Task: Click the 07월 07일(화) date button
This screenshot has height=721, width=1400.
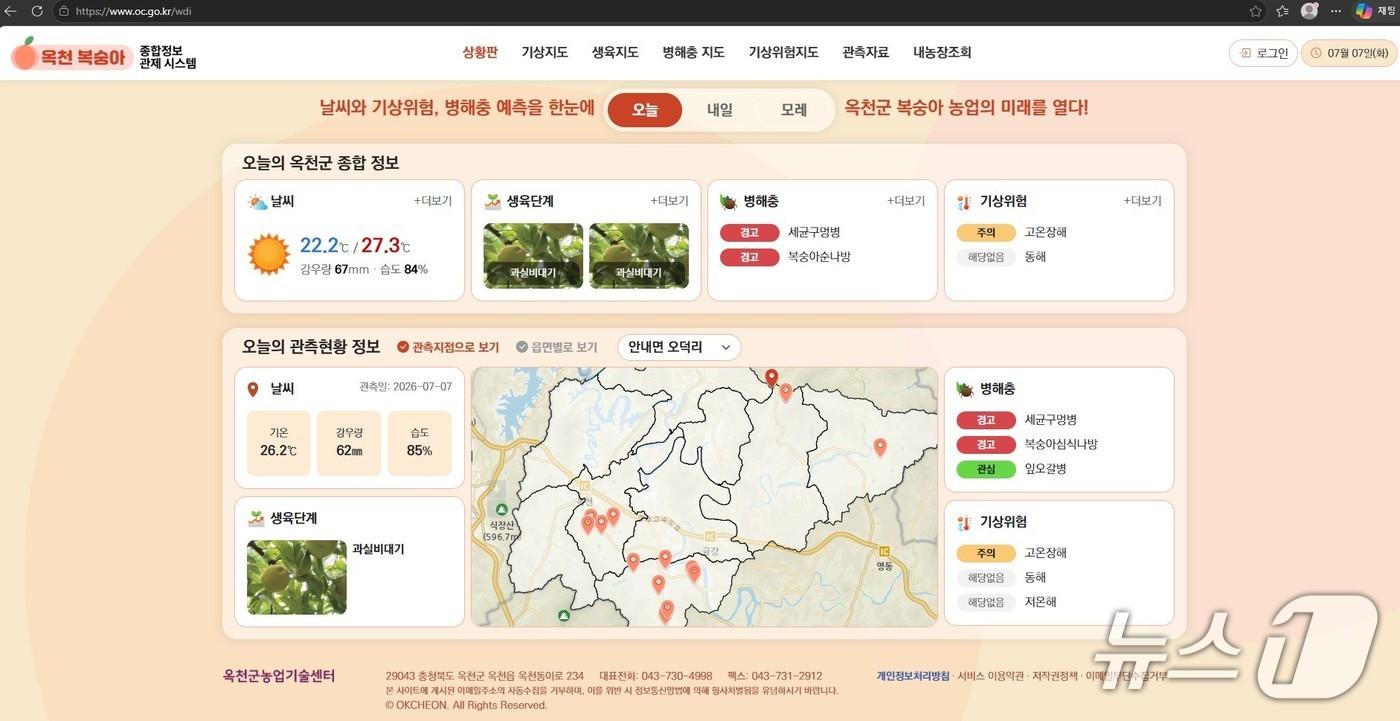Action: [x=1349, y=53]
